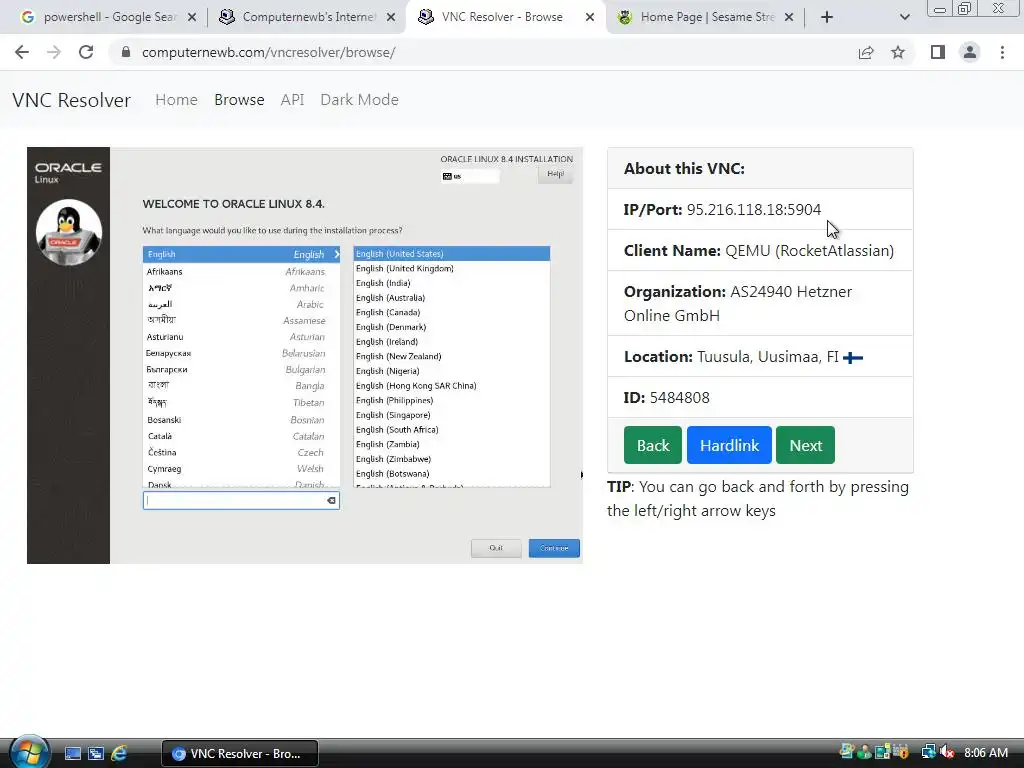Screen dimensions: 1024x768
Task: Click Show Desktop quick launch icon
Action: (x=73, y=754)
